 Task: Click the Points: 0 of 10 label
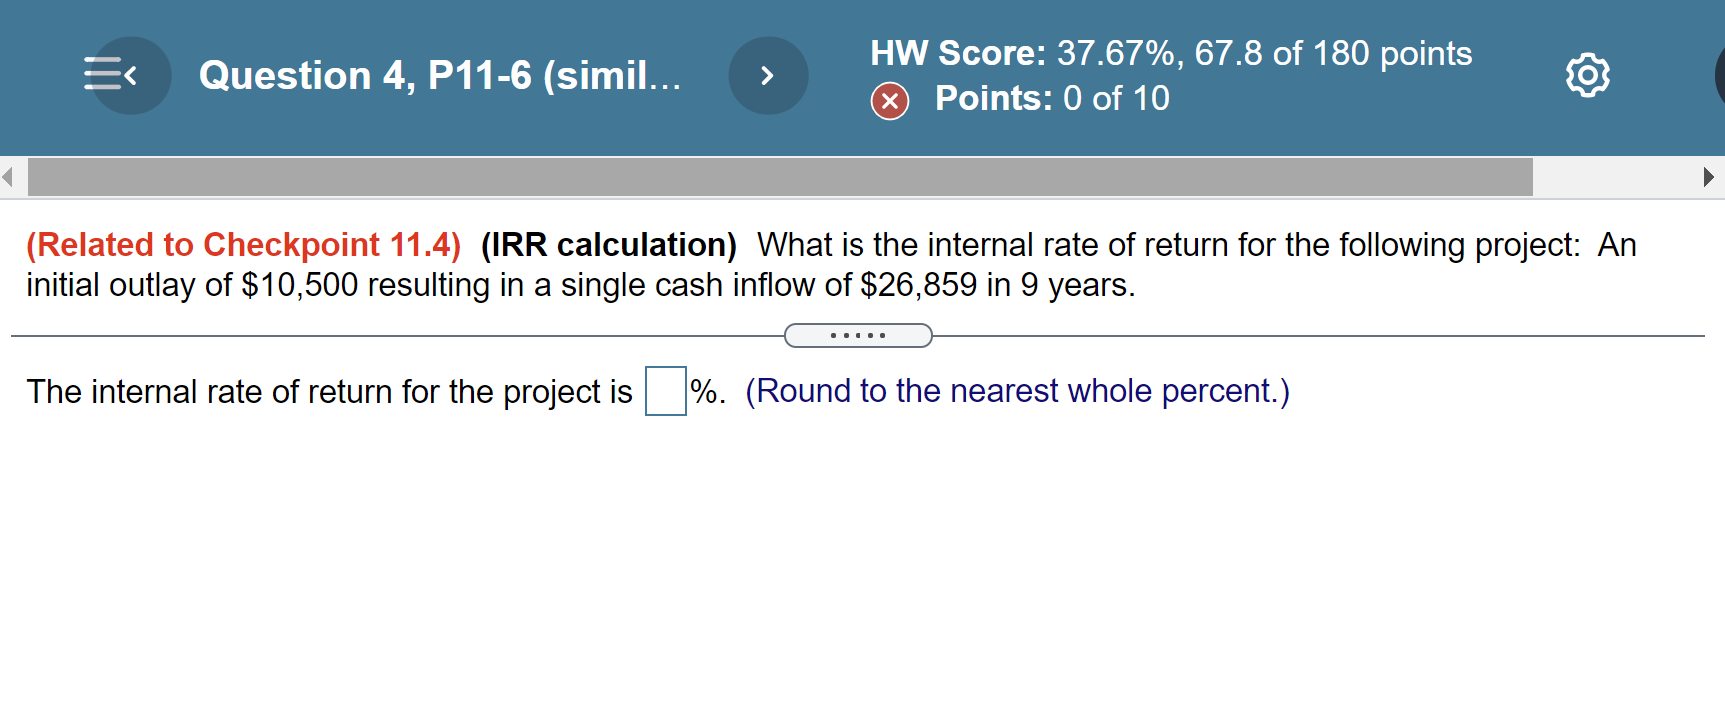coord(1052,98)
